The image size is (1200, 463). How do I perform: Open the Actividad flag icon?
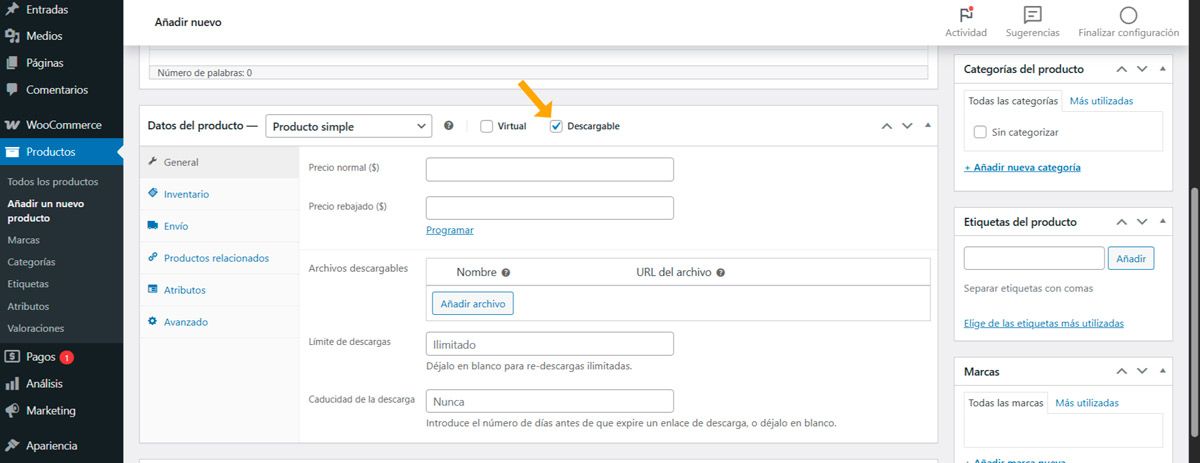click(x=966, y=14)
